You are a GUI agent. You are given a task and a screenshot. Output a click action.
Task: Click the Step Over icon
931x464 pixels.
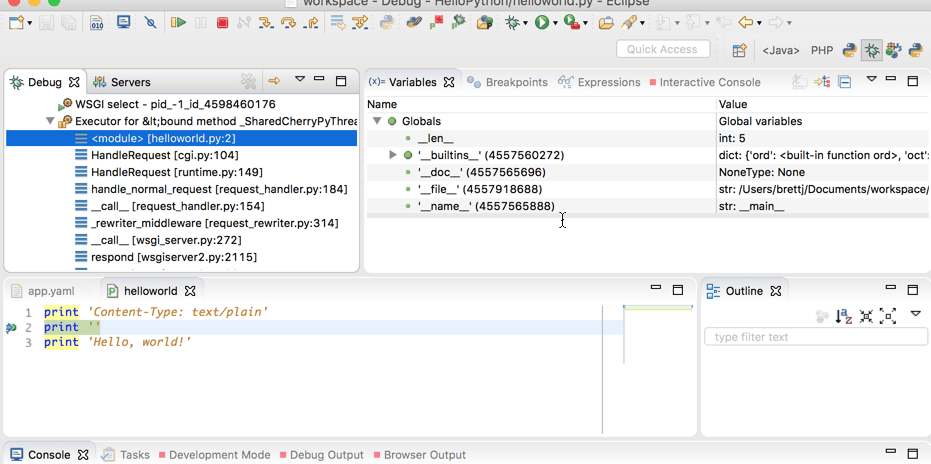pos(288,22)
